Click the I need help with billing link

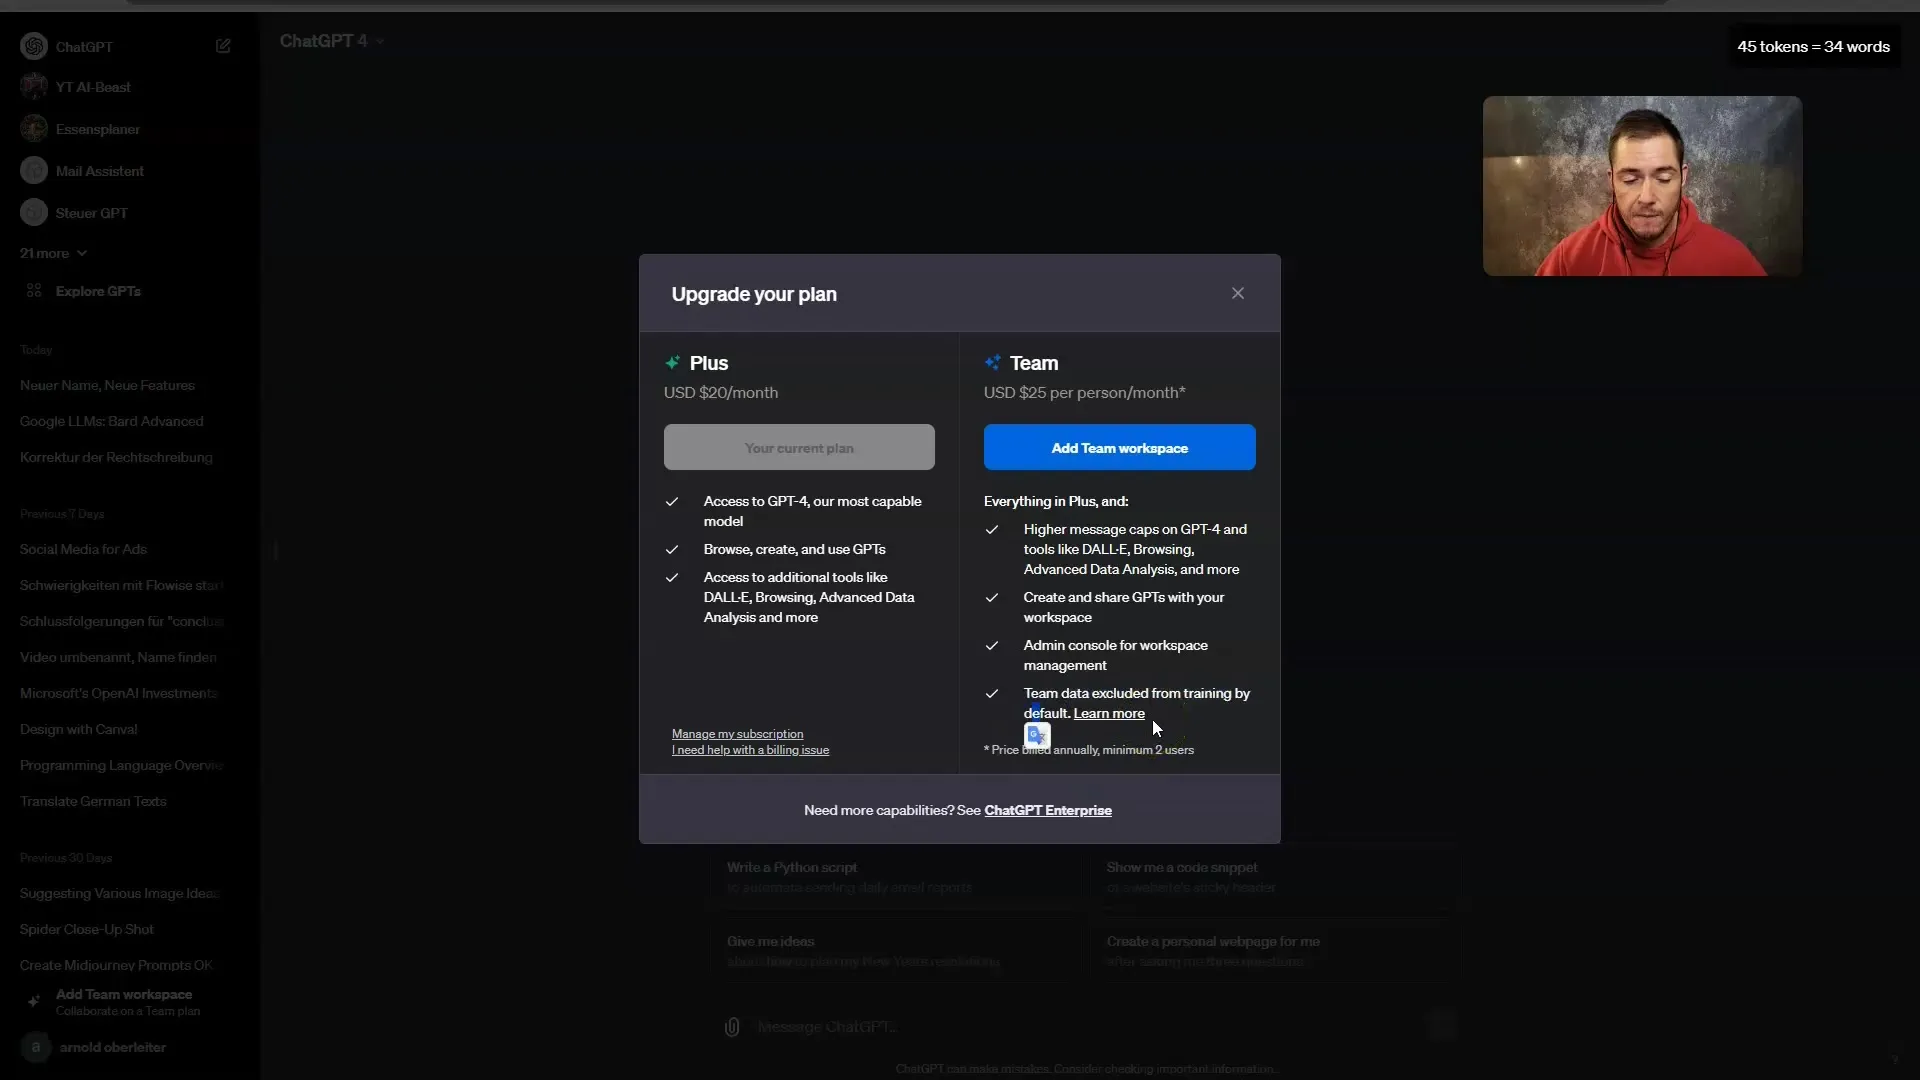[750, 749]
